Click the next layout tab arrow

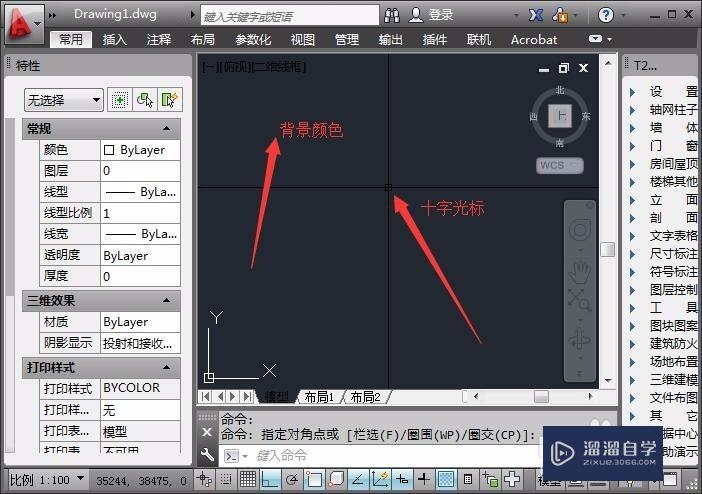tap(232, 396)
